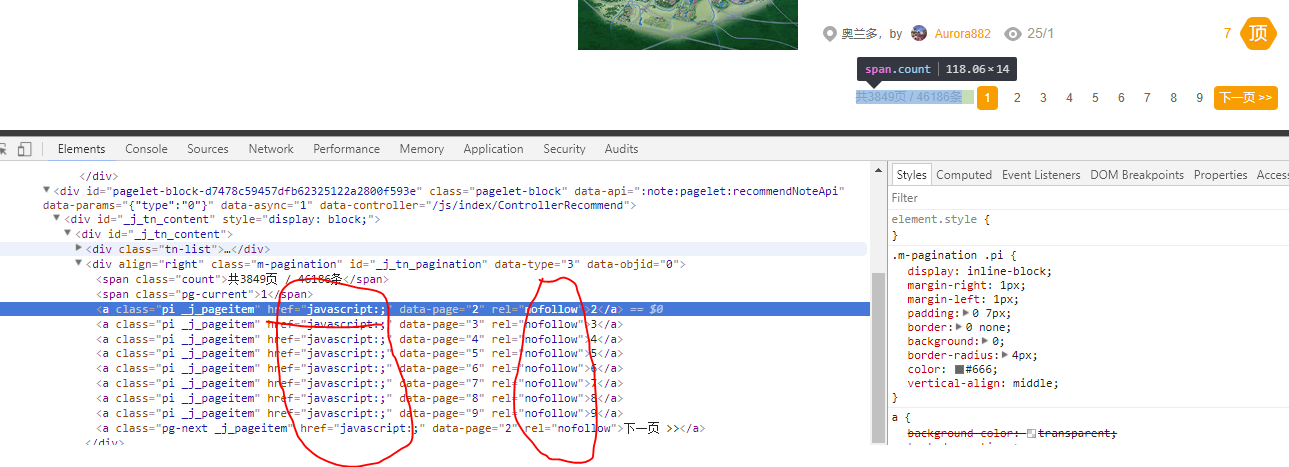Toggle the device toolbar icon in DevTools
1289x467 pixels.
(x=24, y=149)
